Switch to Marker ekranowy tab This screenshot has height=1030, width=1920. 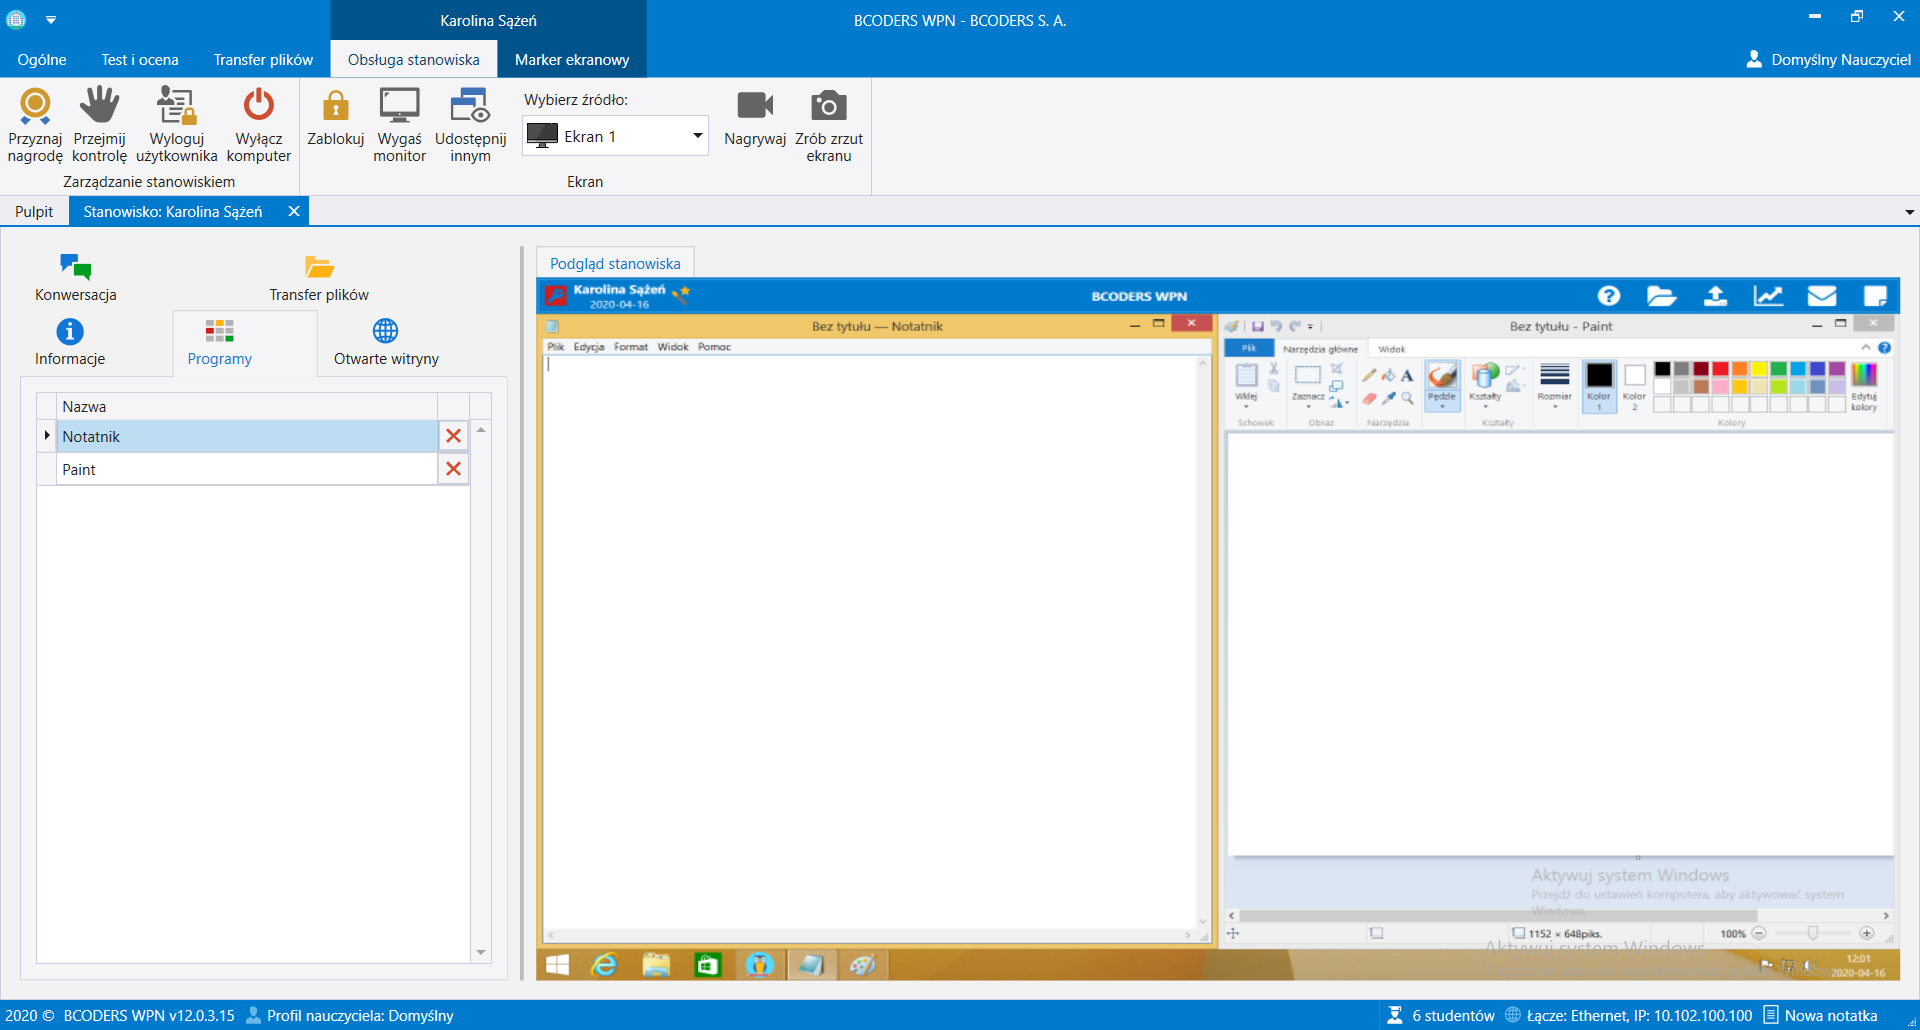(572, 60)
